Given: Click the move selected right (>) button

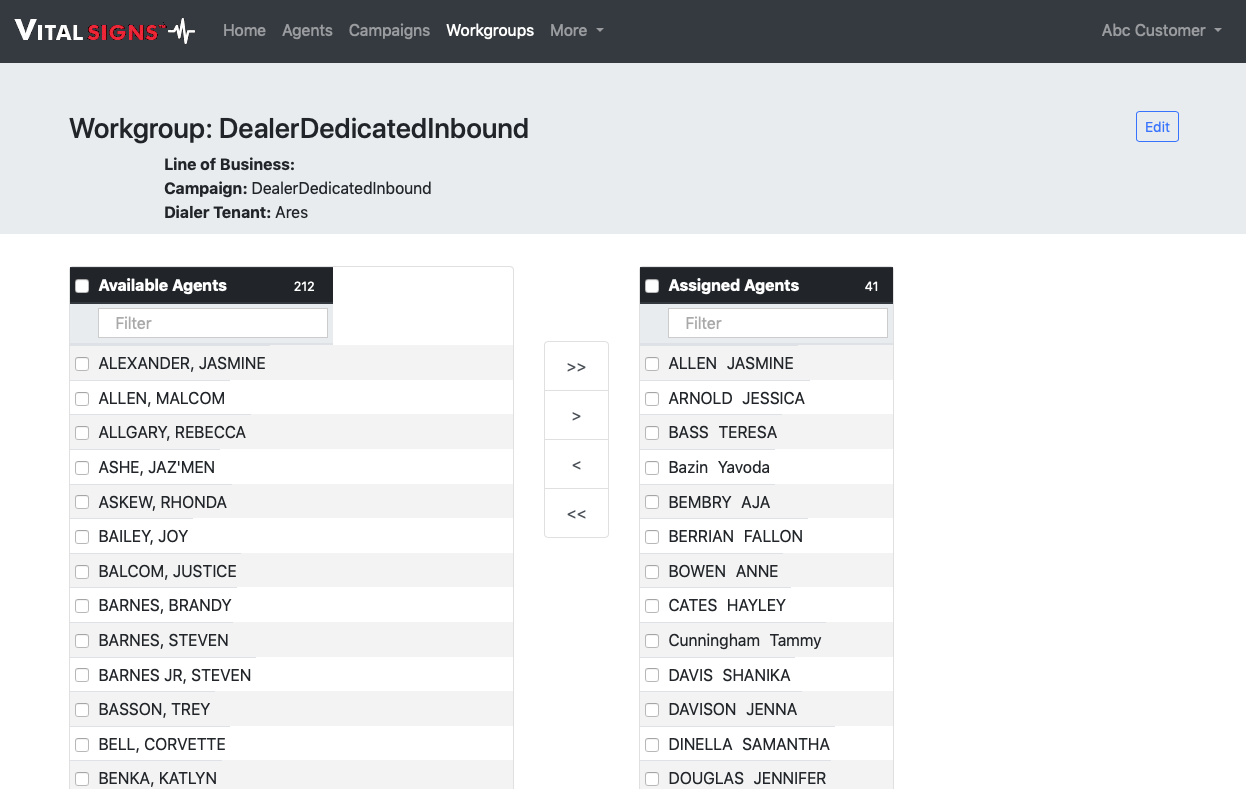Looking at the screenshot, I should (576, 416).
